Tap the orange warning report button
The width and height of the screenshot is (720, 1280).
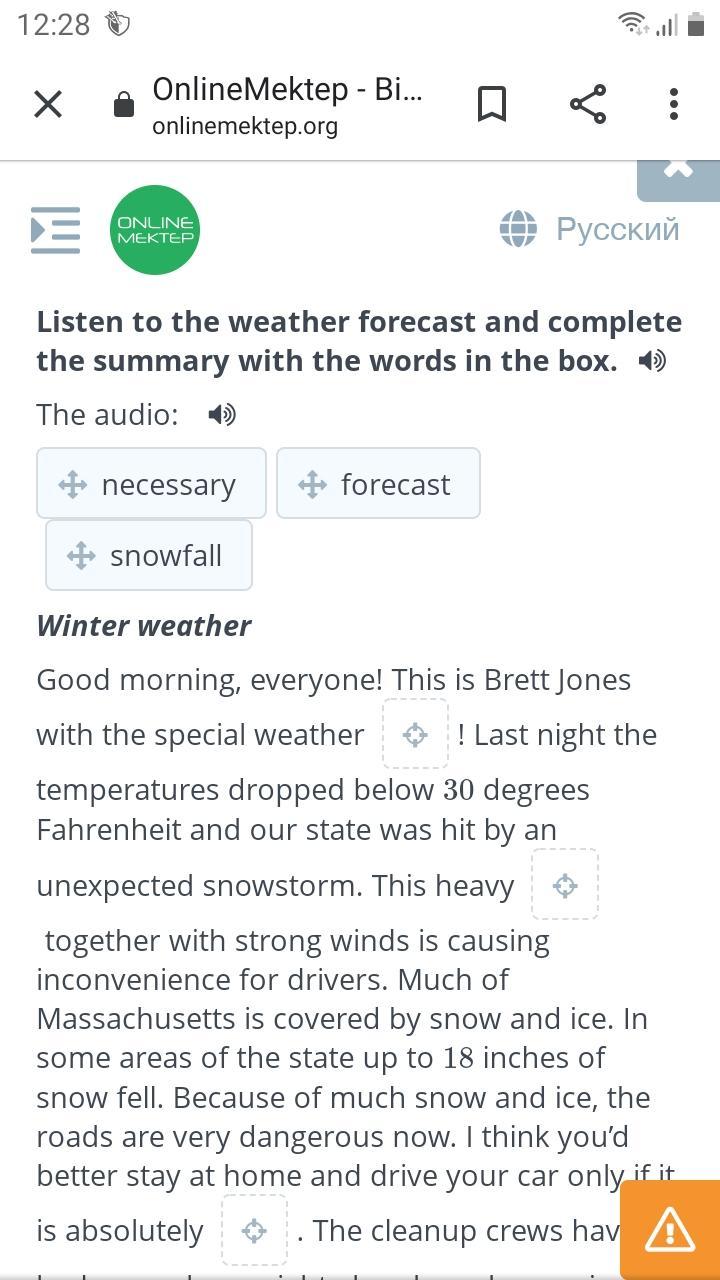pos(670,1230)
